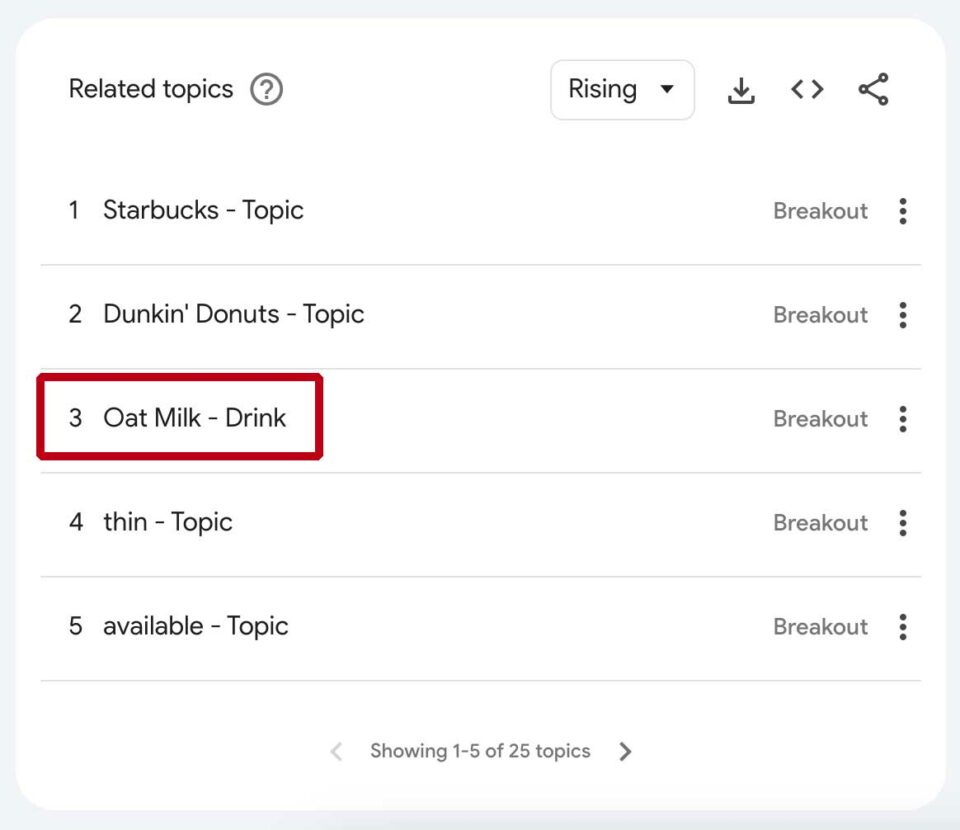Click Breakout label on Starbucks row
The height and width of the screenshot is (830, 960).
point(820,211)
